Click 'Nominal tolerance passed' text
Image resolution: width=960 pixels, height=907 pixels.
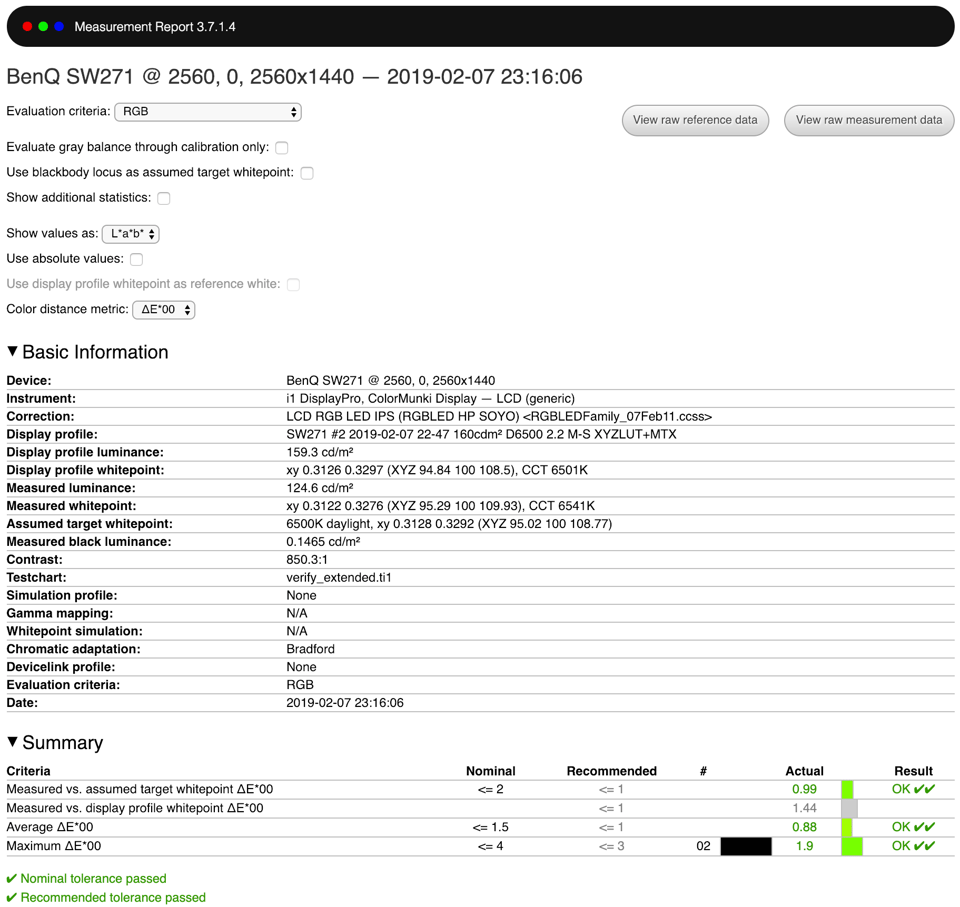point(93,878)
